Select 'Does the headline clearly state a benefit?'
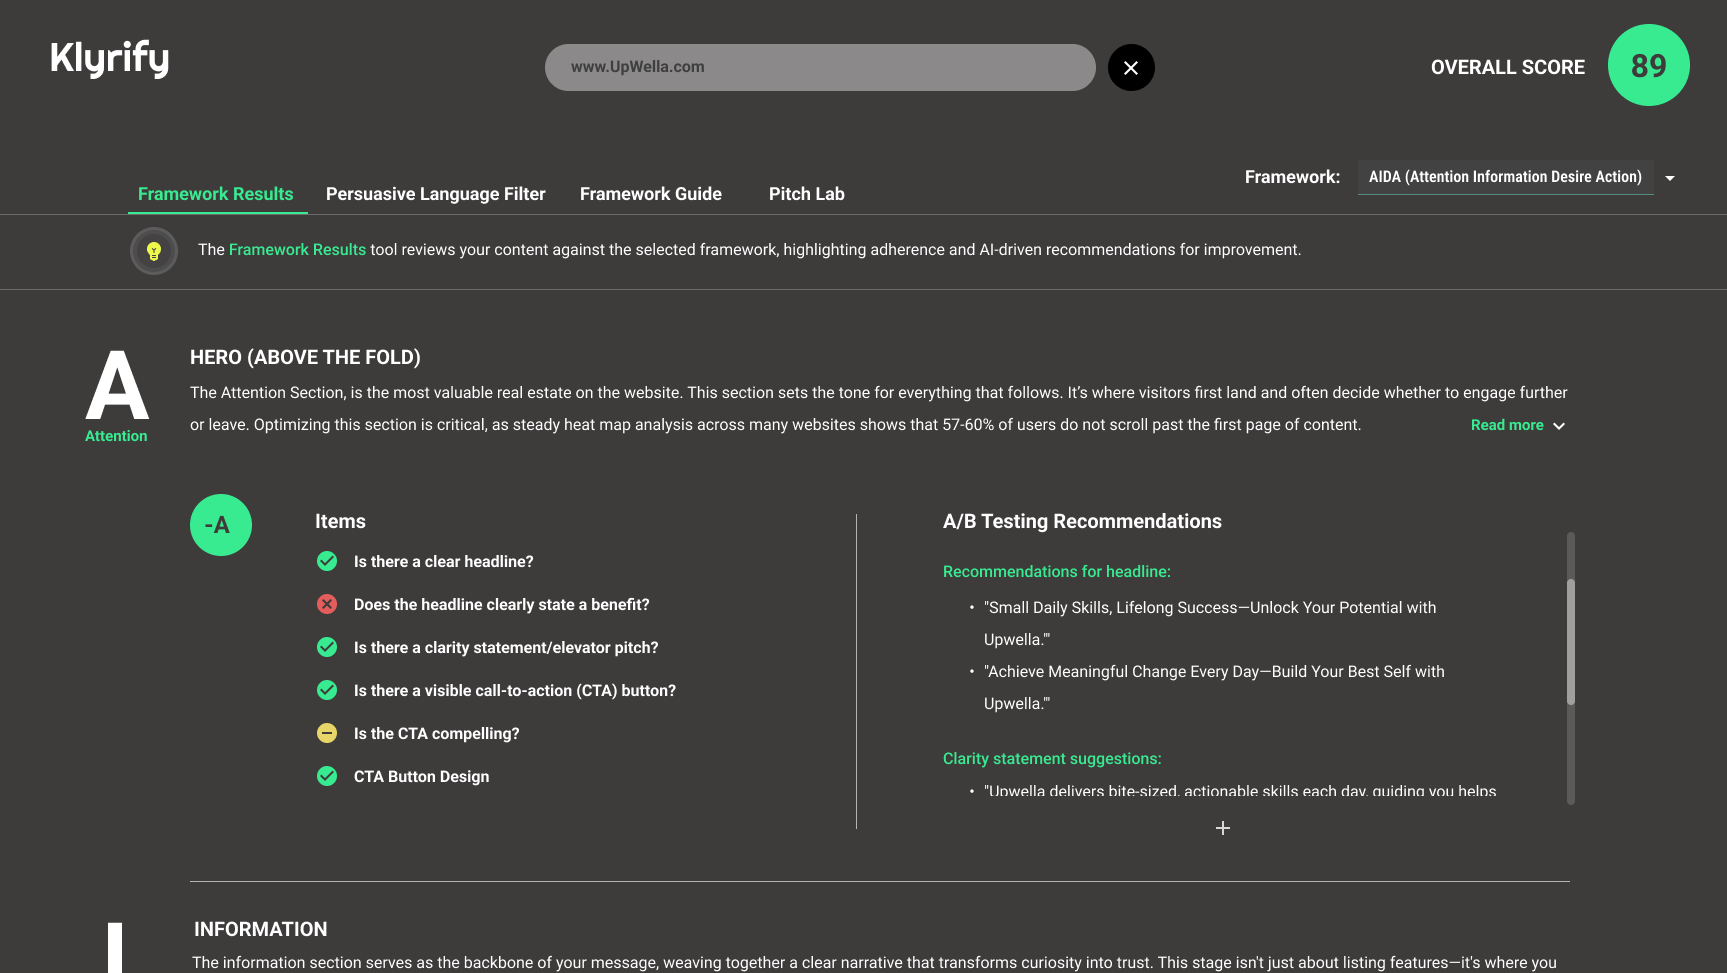Viewport: 1727px width, 973px height. [502, 605]
